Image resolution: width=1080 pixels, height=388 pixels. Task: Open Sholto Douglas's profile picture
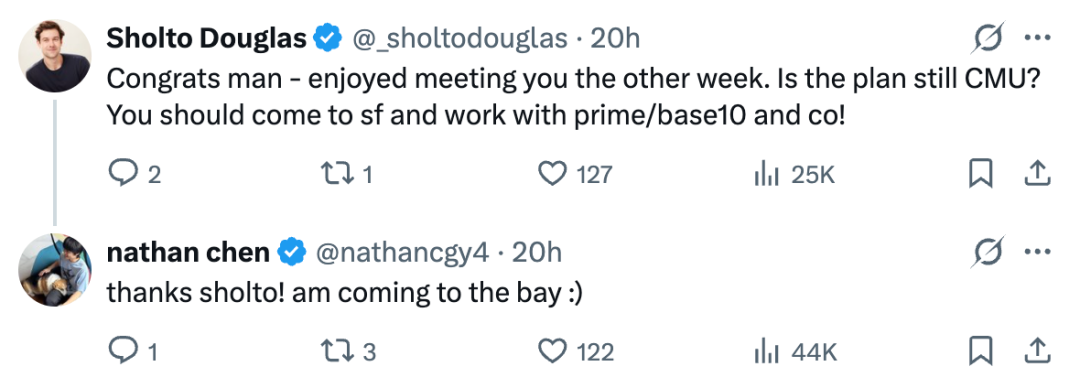pyautogui.click(x=55, y=56)
